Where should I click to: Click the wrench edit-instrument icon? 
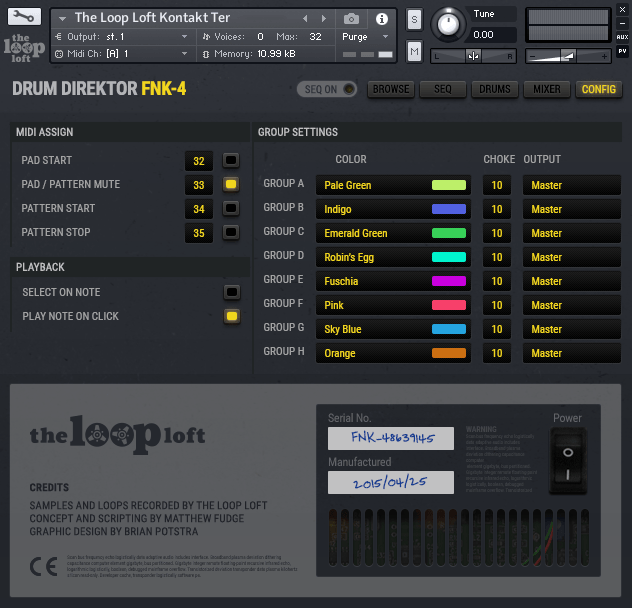coord(22,17)
